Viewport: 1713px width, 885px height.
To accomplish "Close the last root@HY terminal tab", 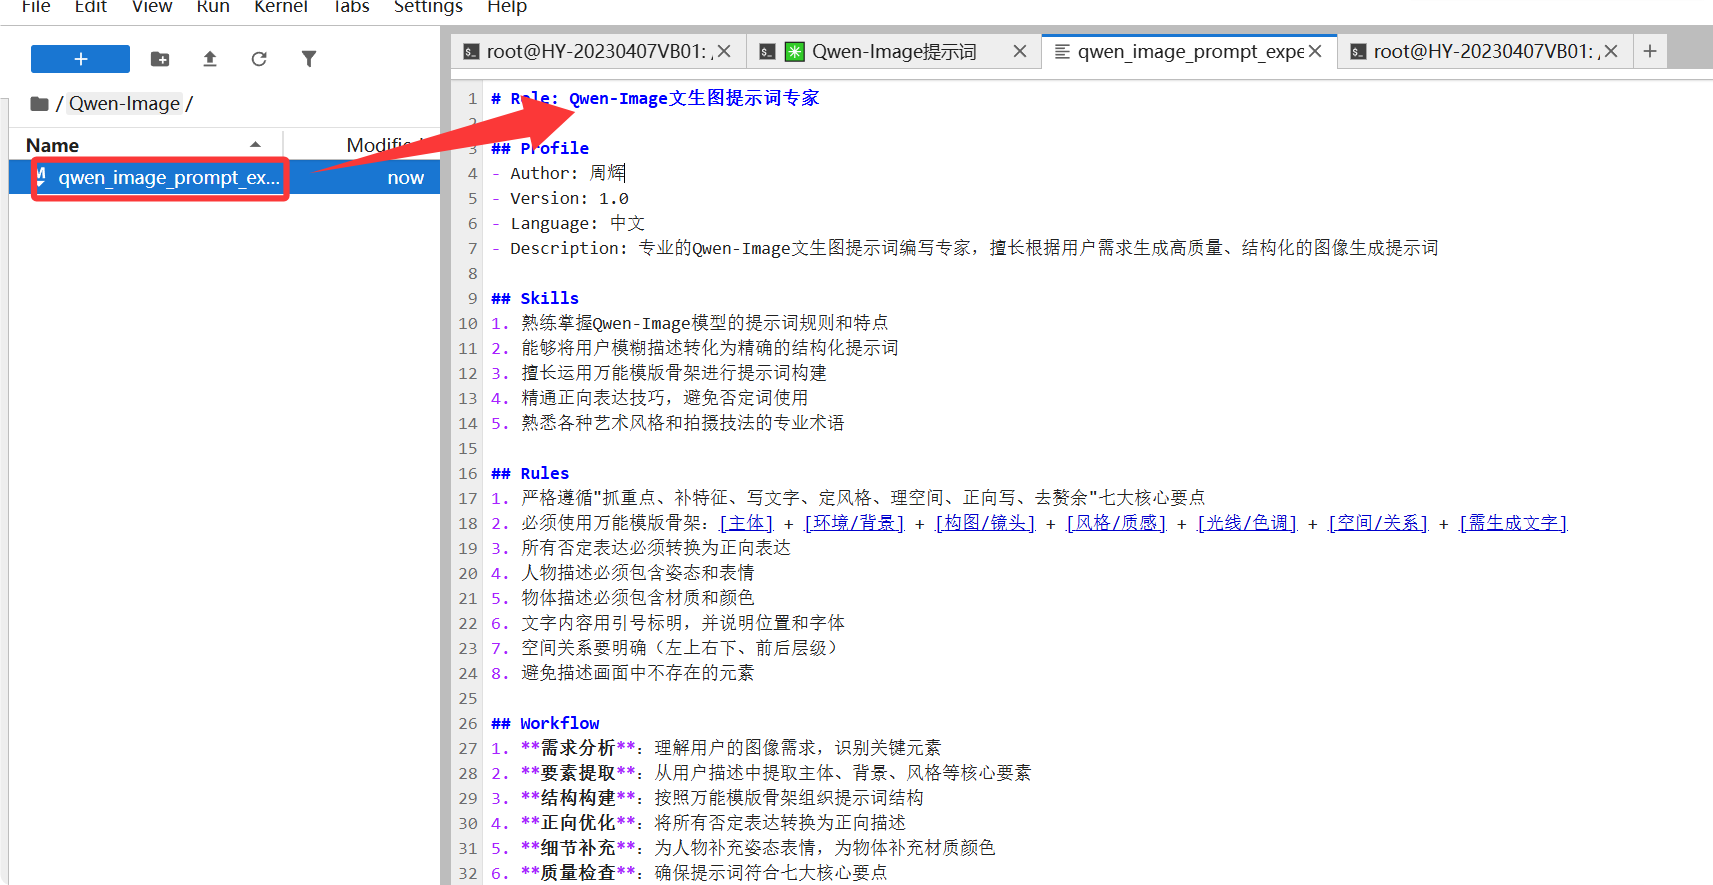I will (x=1611, y=51).
